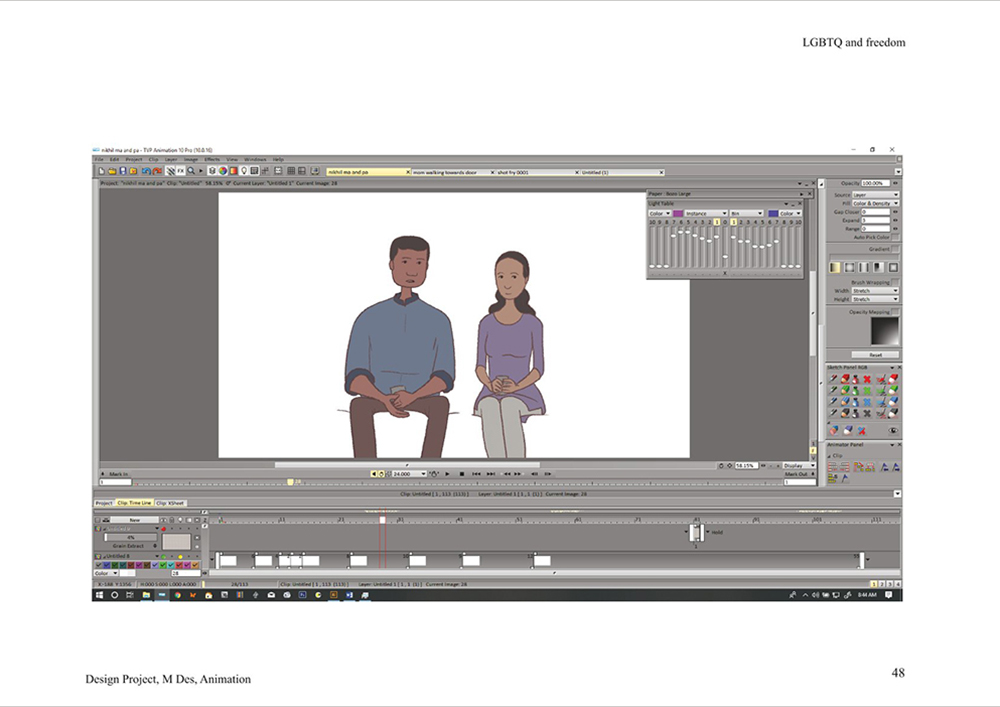Expand the 24.000 frame rate dropdown
The height and width of the screenshot is (707, 1000).
[x=409, y=474]
